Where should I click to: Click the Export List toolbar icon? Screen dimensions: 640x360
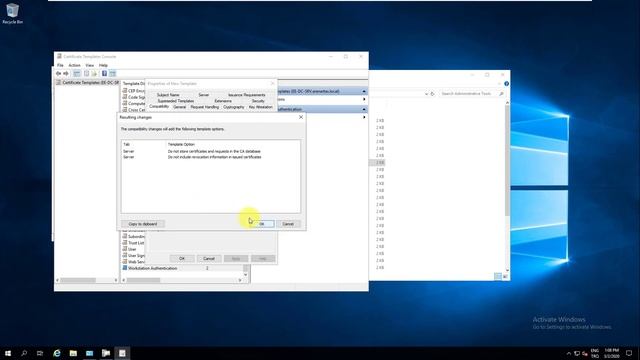(94, 73)
